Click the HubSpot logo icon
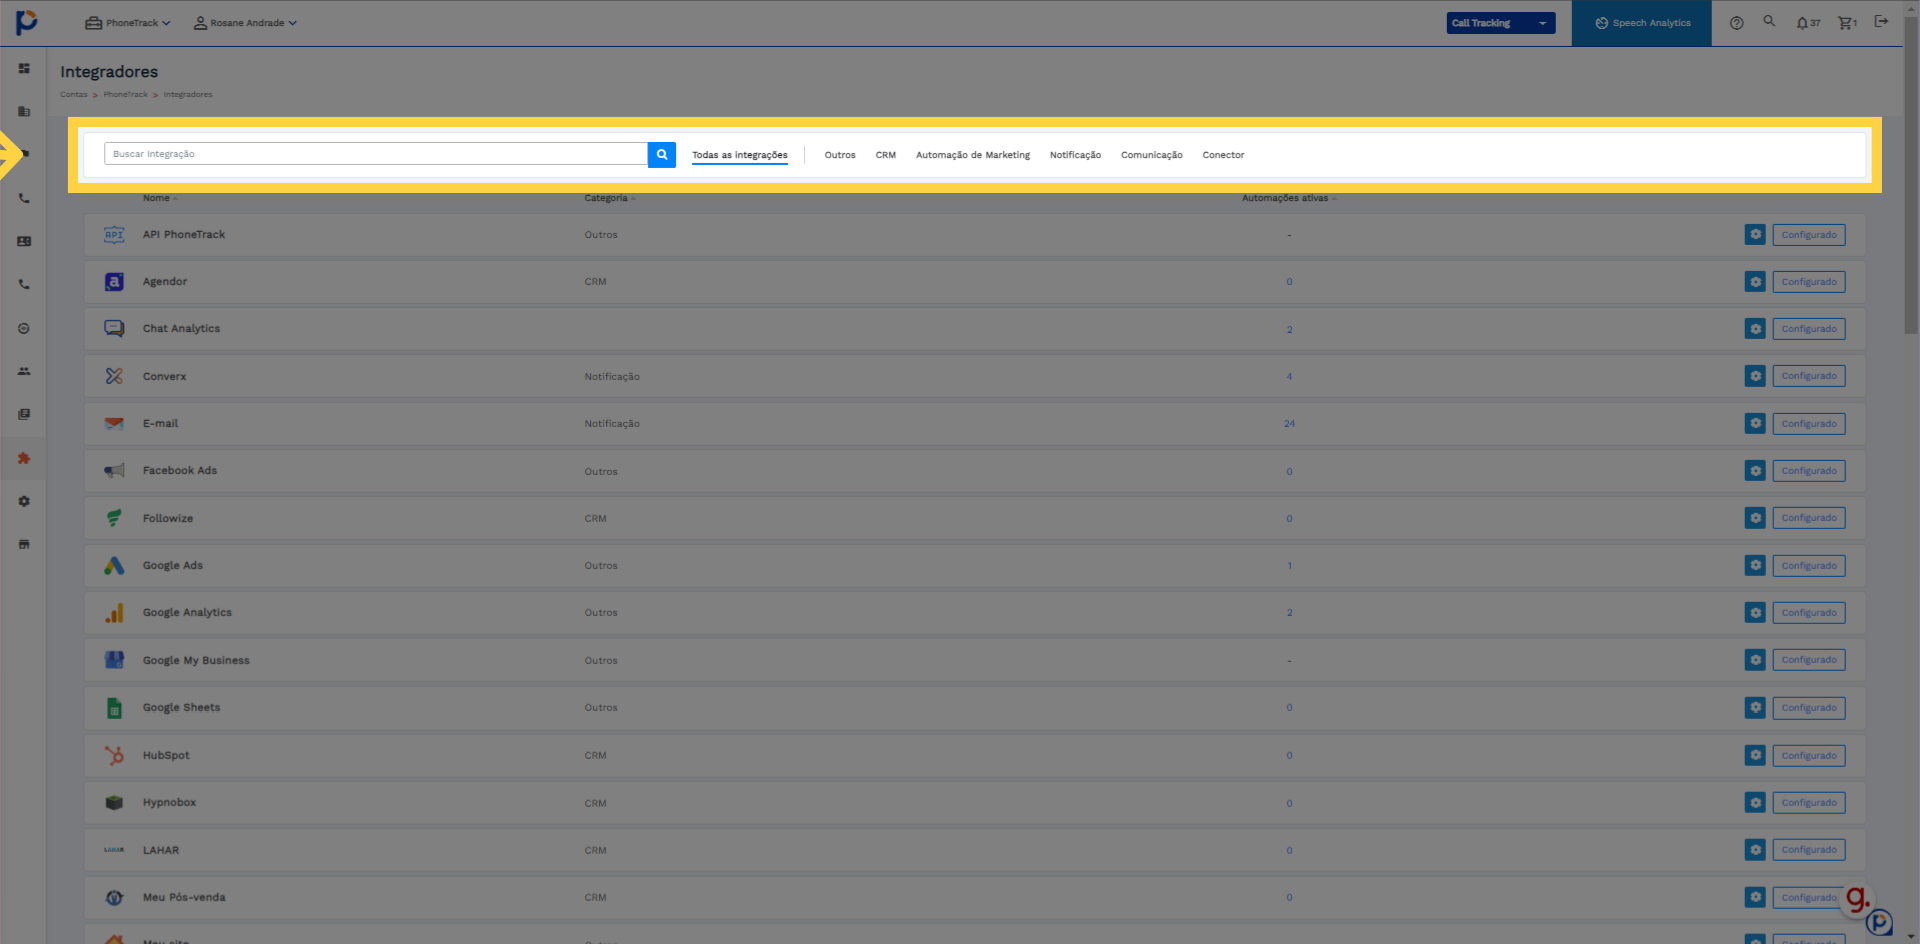This screenshot has height=944, width=1920. [x=114, y=756]
